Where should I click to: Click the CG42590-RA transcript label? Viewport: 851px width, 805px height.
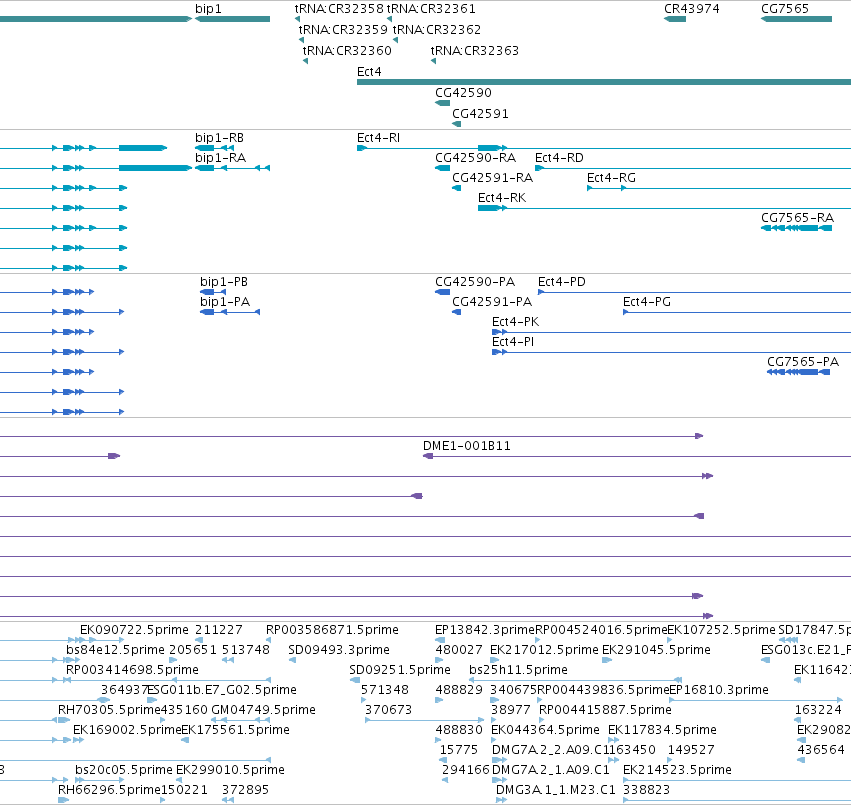point(475,158)
